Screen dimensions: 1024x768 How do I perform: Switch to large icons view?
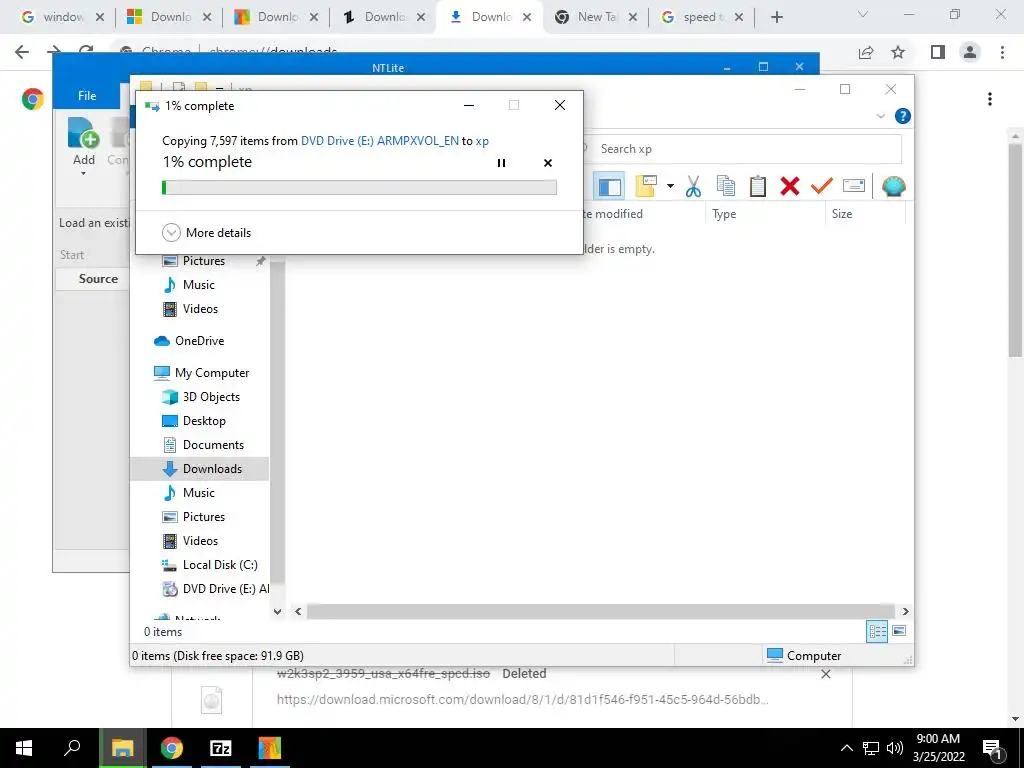click(x=899, y=631)
